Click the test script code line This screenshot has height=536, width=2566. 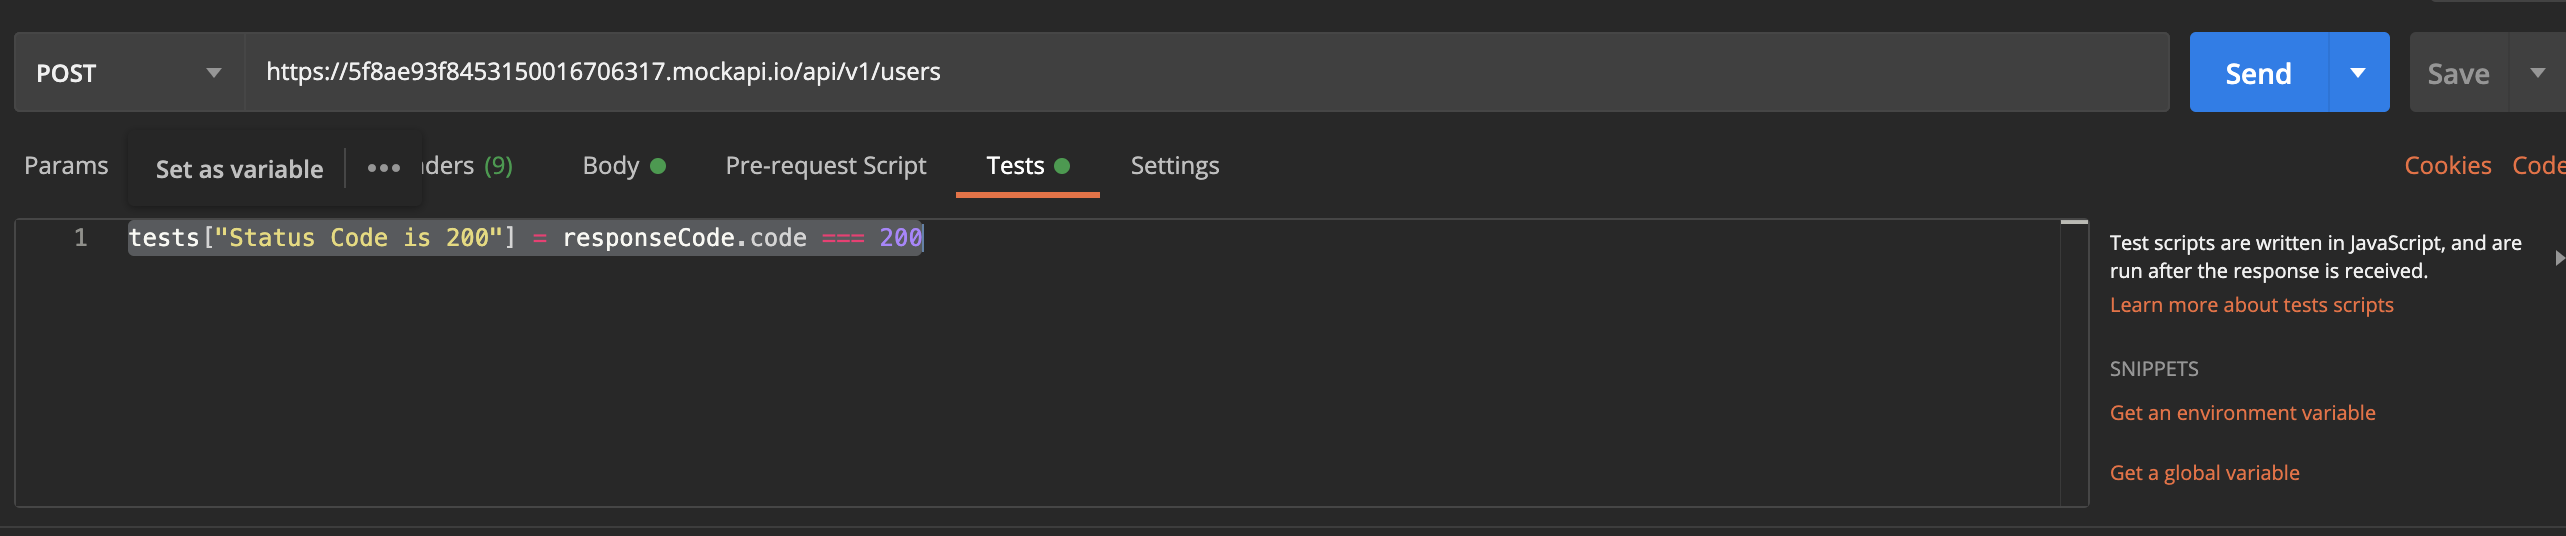[526, 238]
